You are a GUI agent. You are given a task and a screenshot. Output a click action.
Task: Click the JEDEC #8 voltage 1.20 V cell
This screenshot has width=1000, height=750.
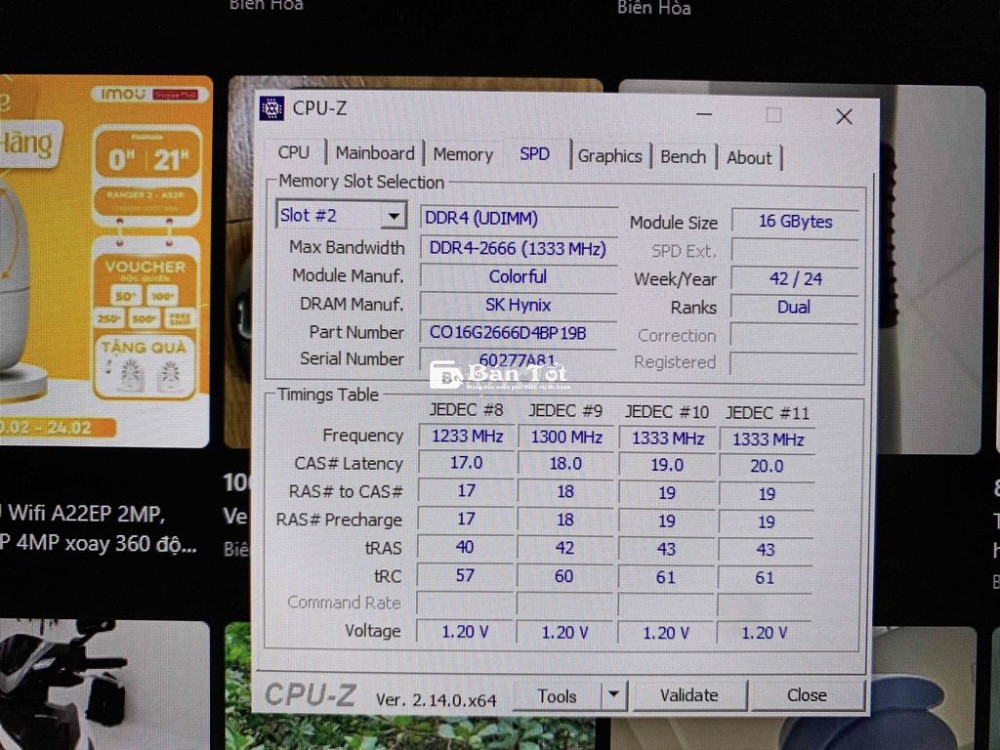[x=465, y=631]
